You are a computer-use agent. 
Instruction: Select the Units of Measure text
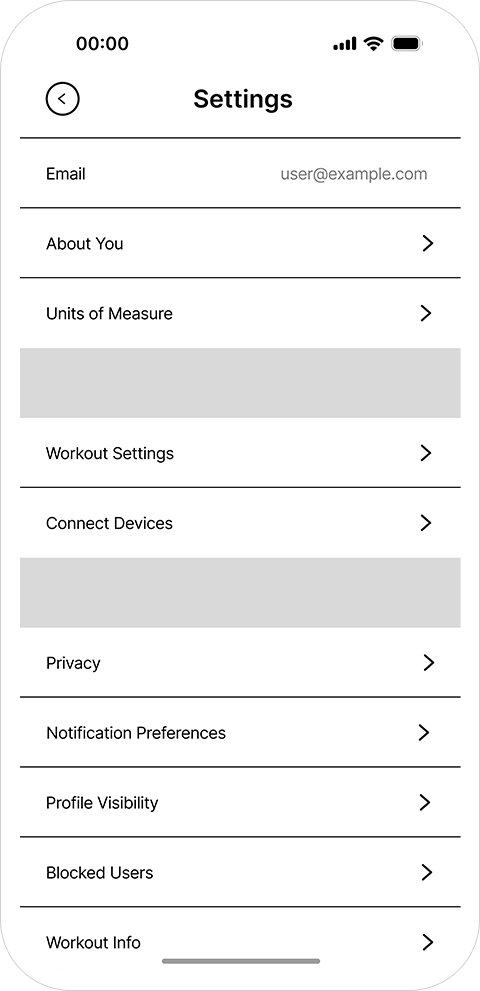click(x=109, y=314)
